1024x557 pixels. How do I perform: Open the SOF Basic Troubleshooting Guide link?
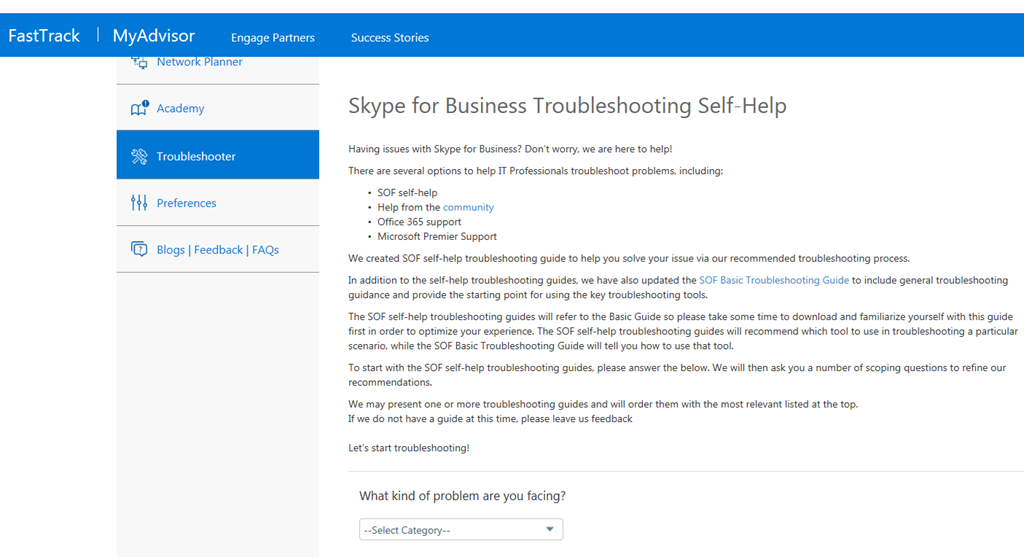pyautogui.click(x=774, y=281)
